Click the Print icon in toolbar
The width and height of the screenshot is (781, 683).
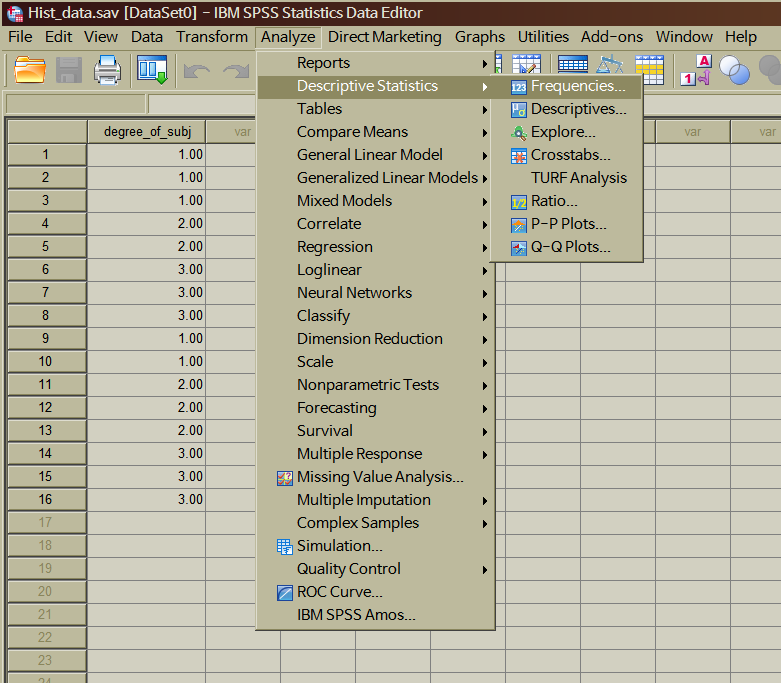[107, 70]
